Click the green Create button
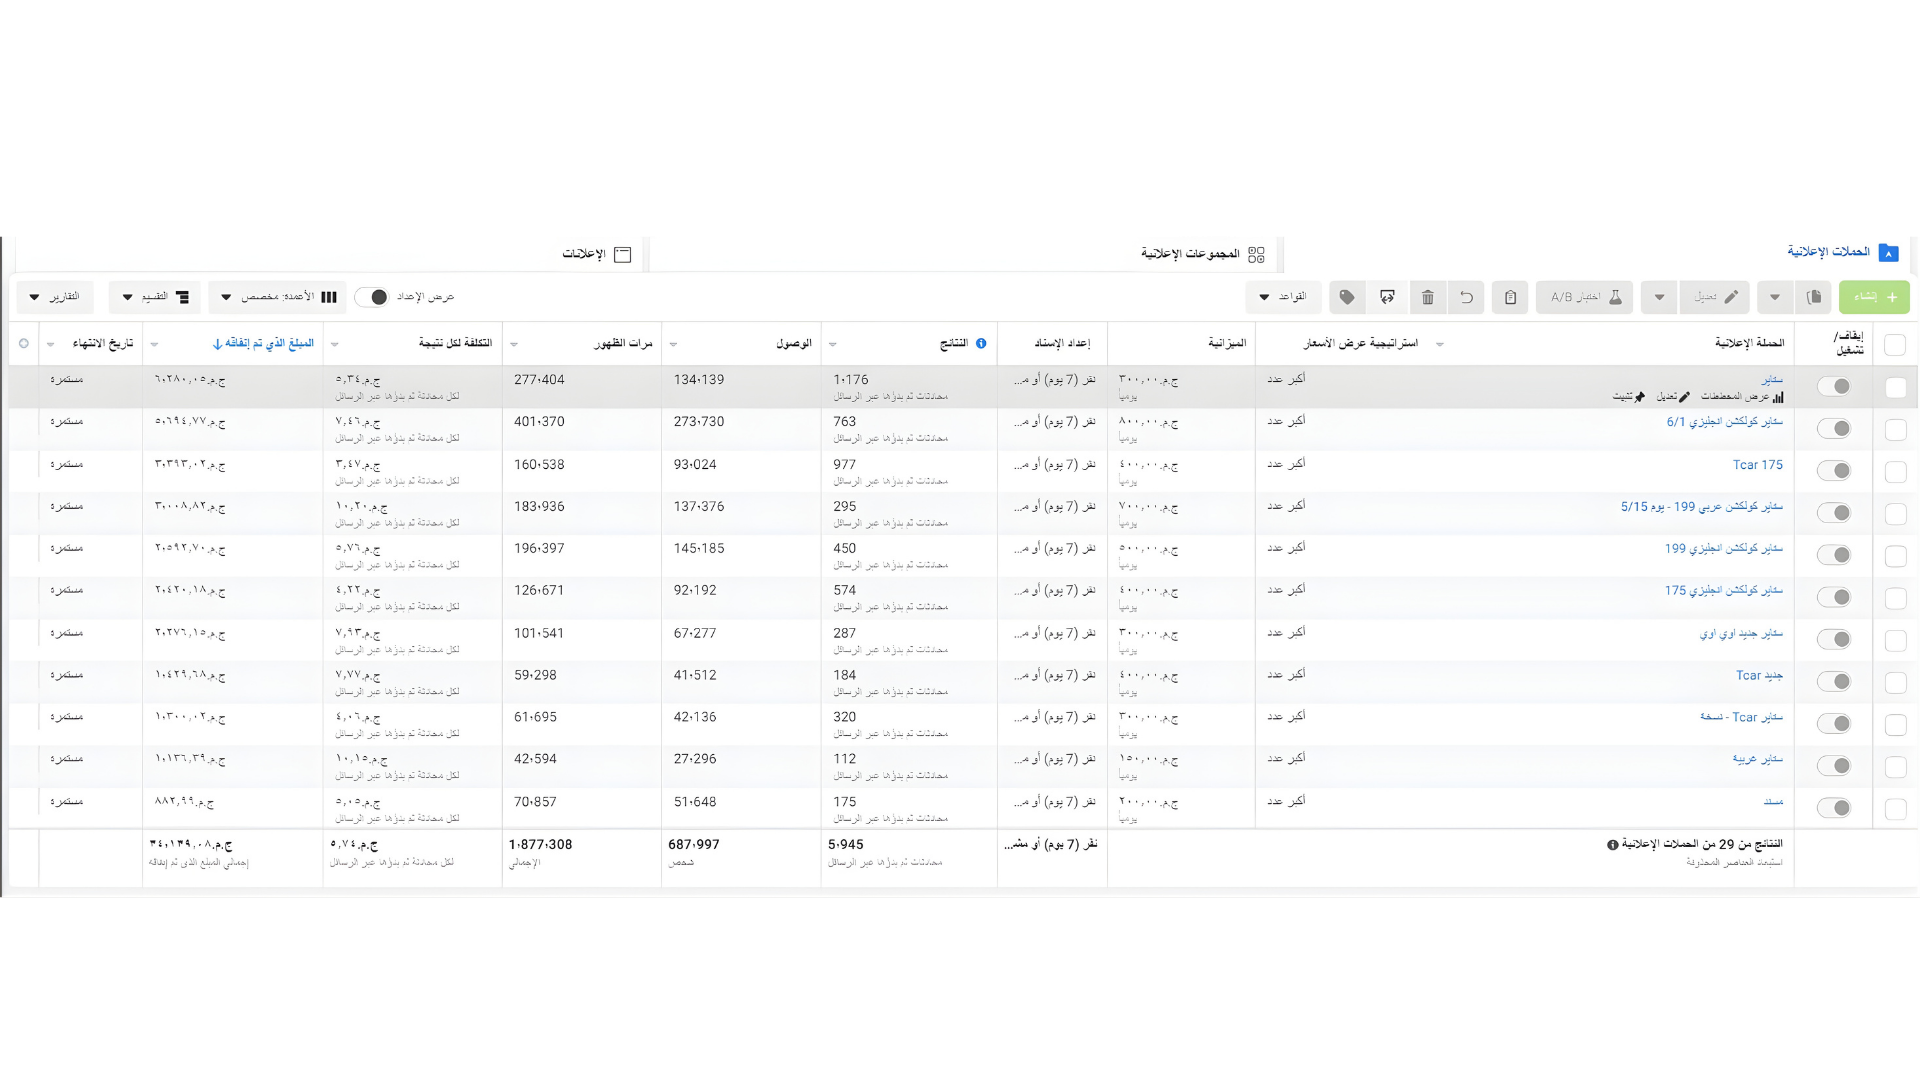Image resolution: width=1920 pixels, height=1080 pixels. [x=1873, y=297]
